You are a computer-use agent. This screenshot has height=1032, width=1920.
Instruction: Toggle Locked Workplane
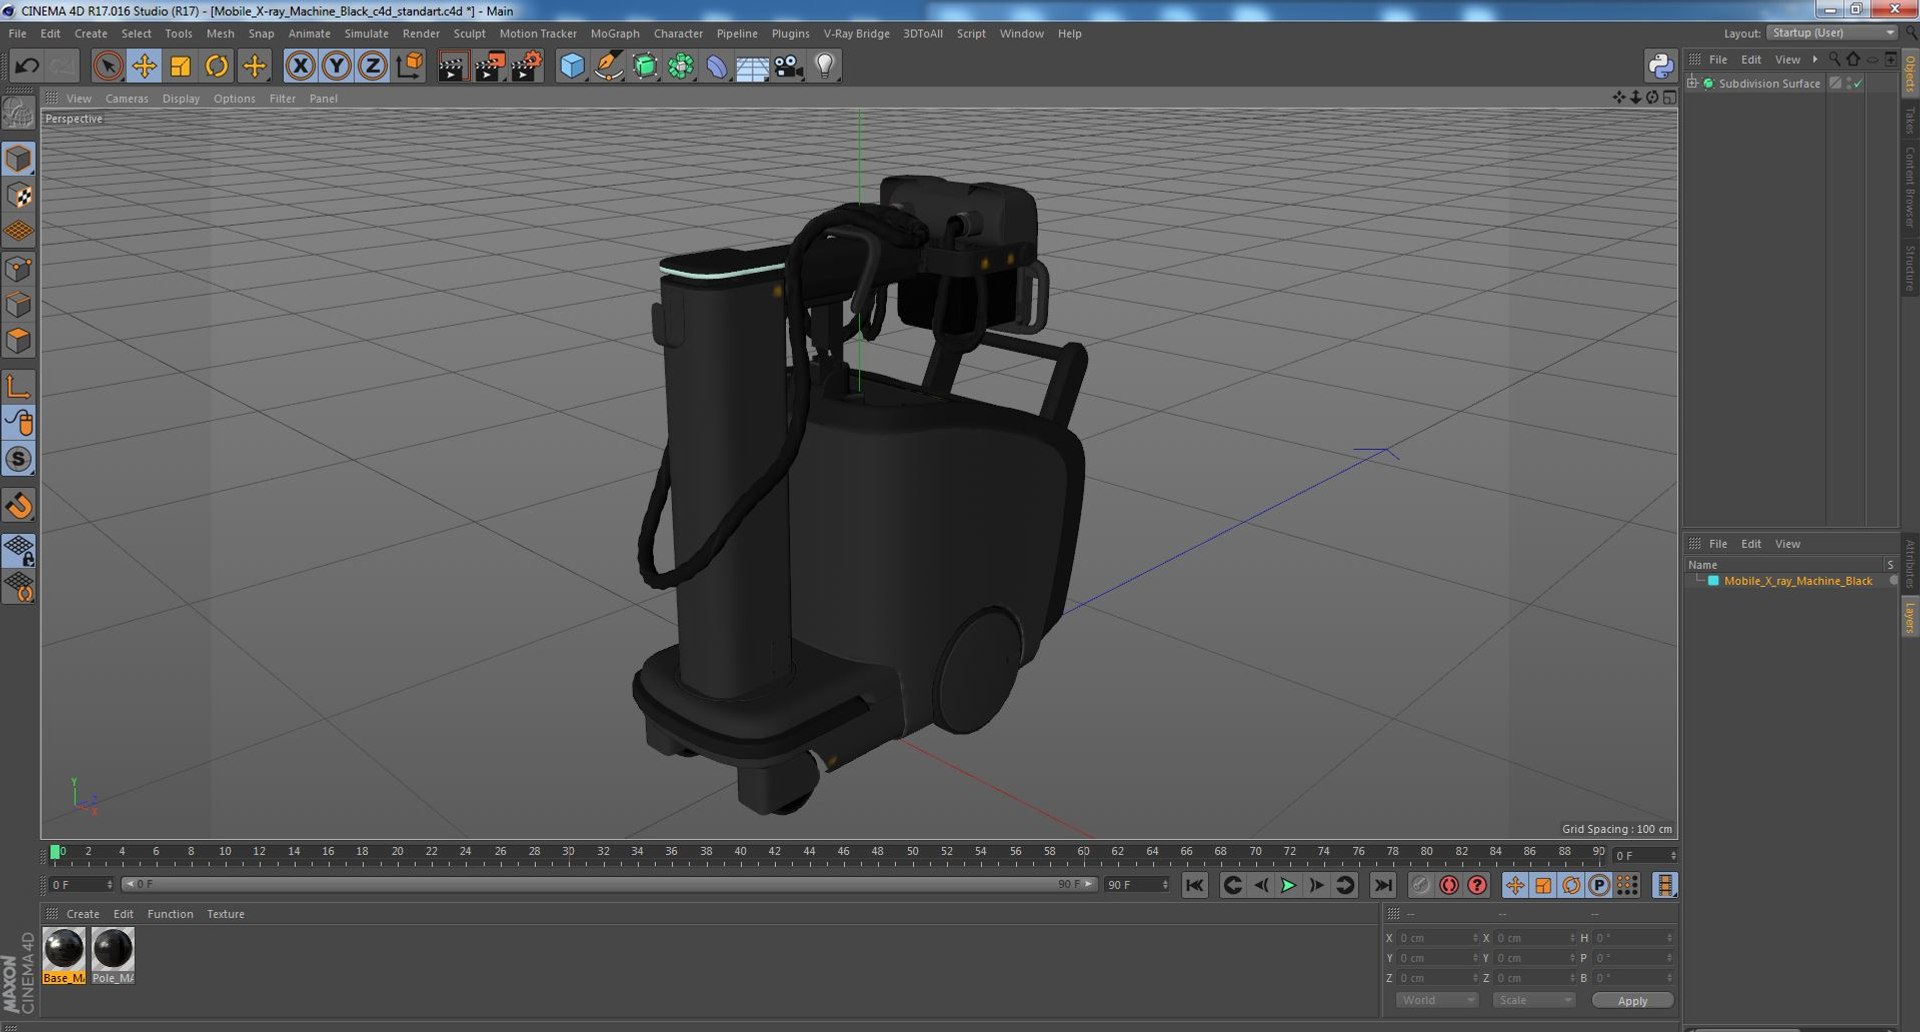pyautogui.click(x=18, y=550)
